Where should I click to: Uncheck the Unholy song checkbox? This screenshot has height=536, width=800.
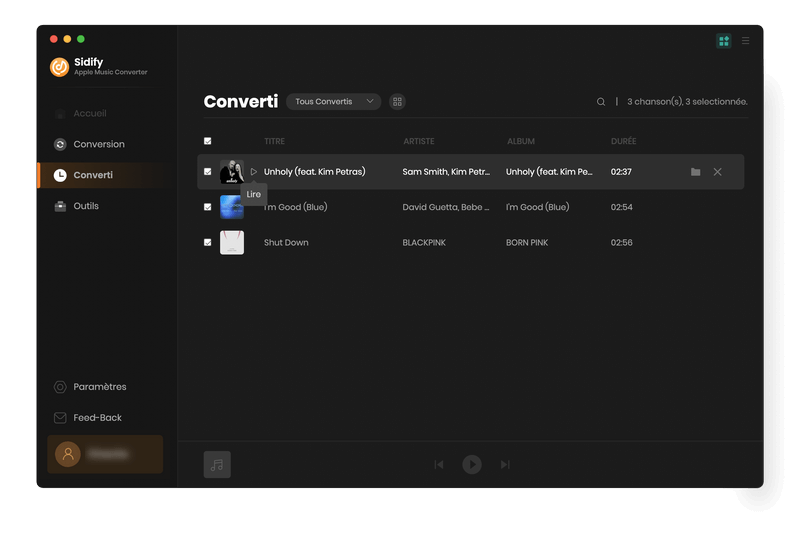pyautogui.click(x=208, y=172)
